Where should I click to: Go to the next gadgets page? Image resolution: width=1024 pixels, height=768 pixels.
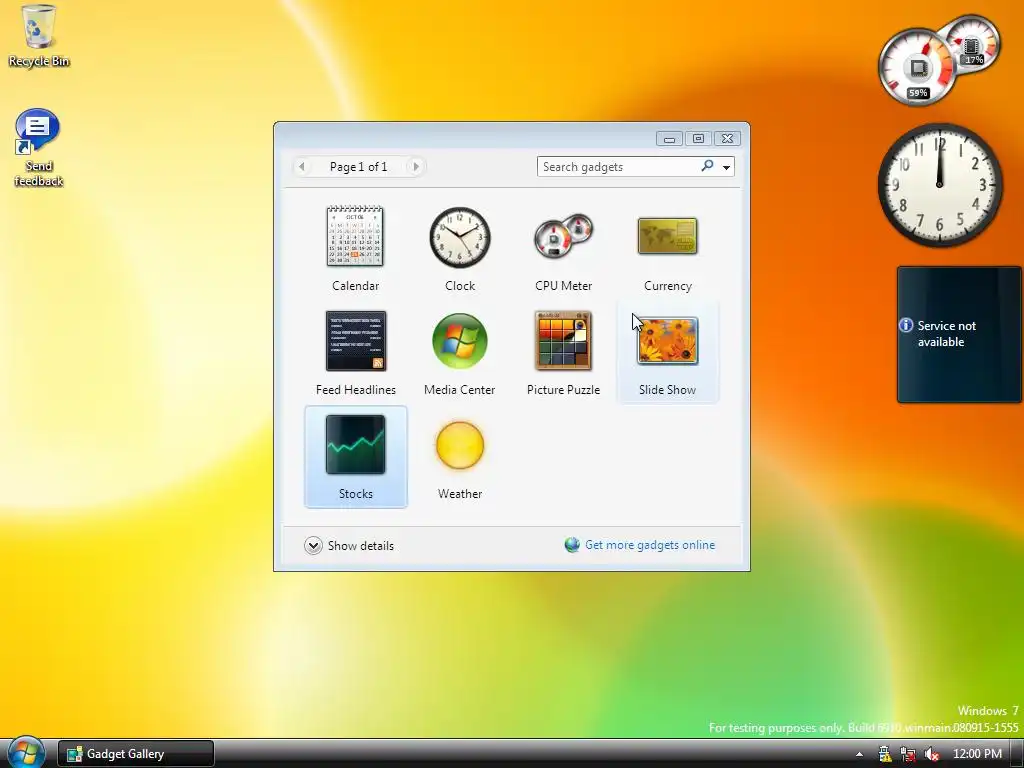click(x=415, y=167)
